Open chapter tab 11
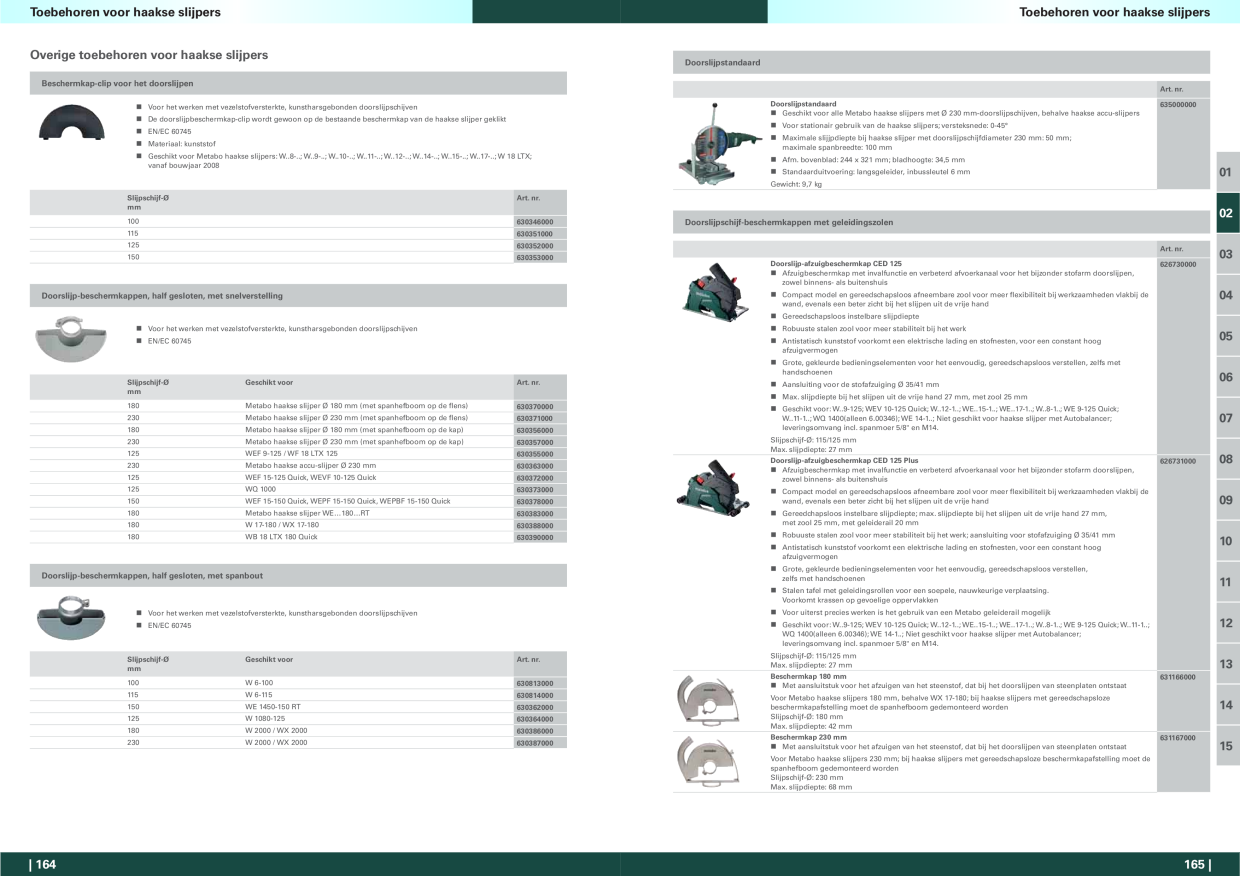 tap(1227, 582)
